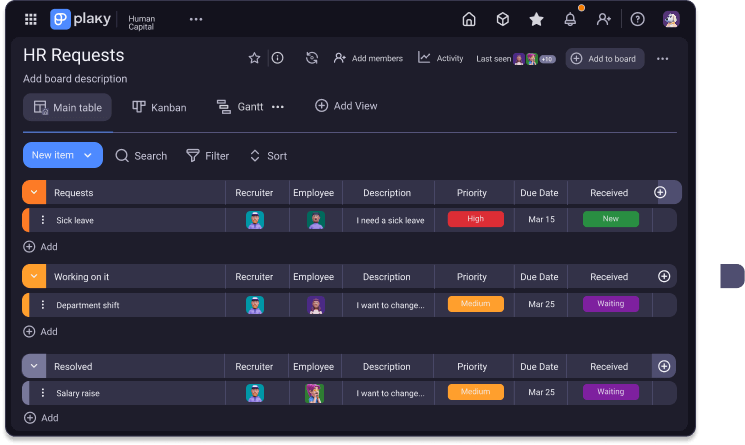Star the HR Requests board

(254, 58)
